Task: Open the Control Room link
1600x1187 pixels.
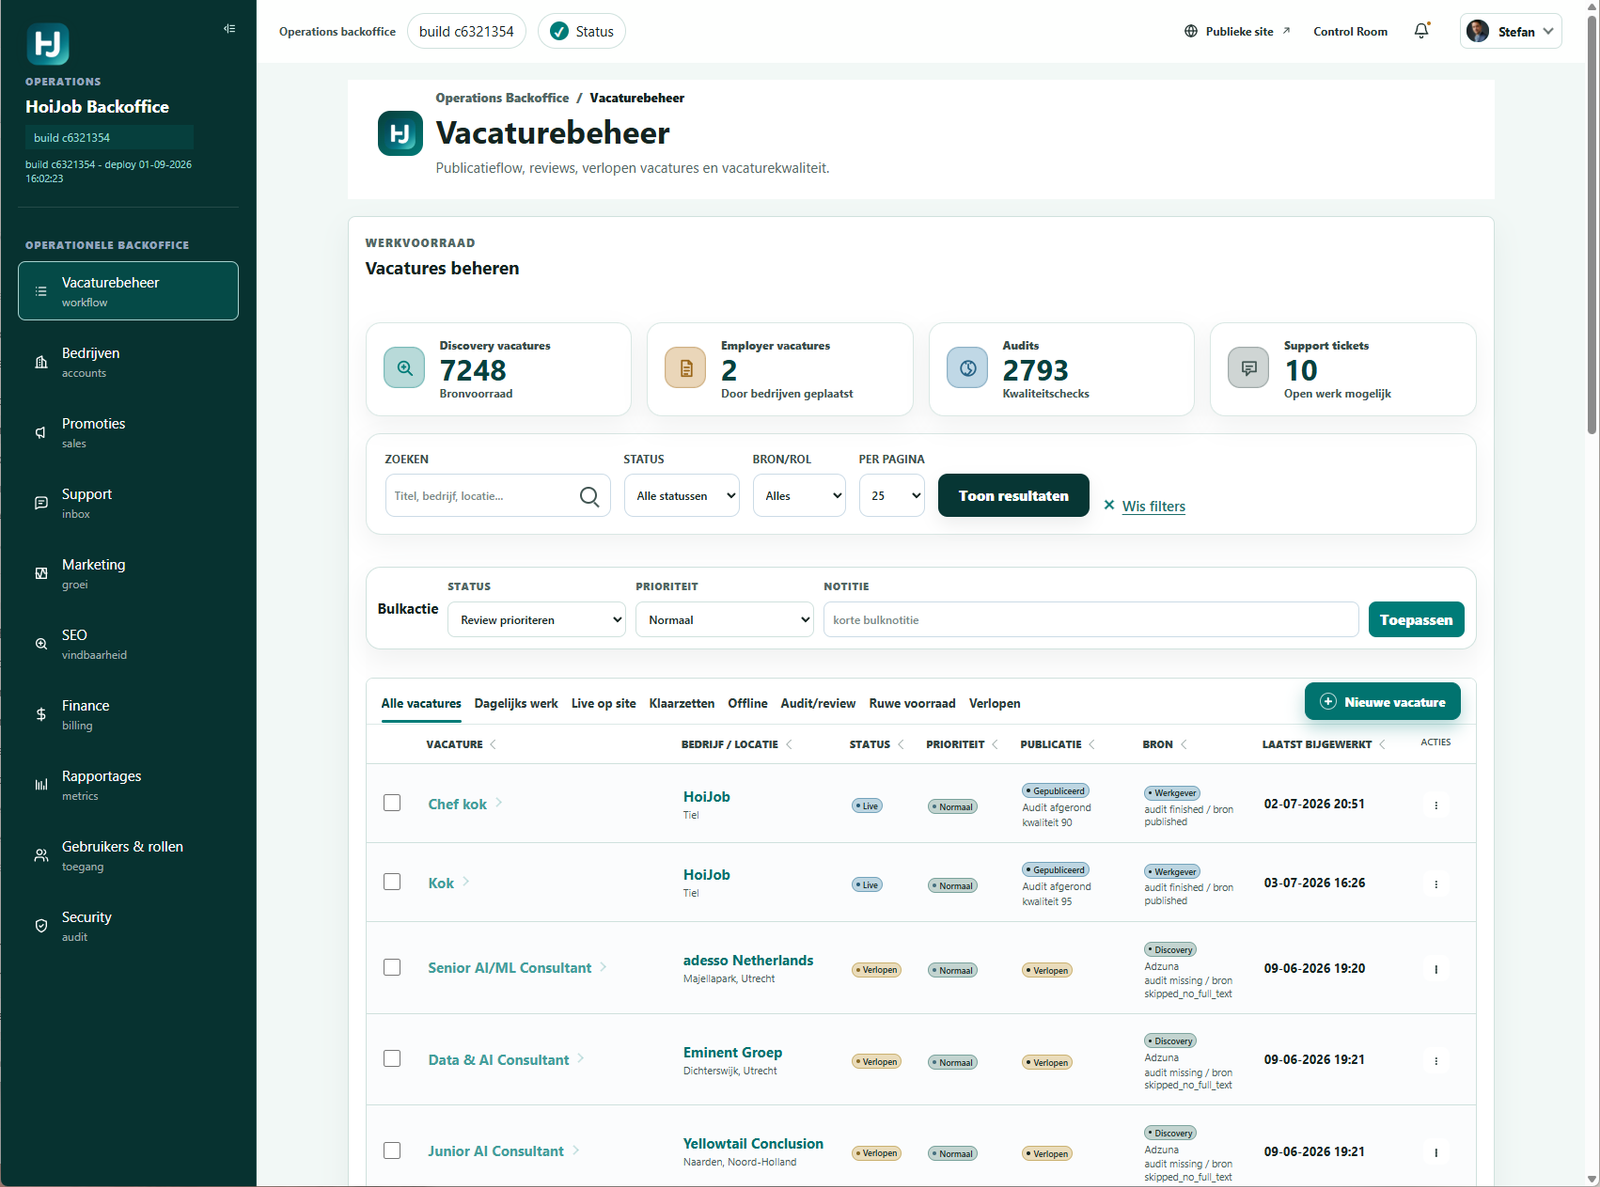Action: pyautogui.click(x=1350, y=31)
